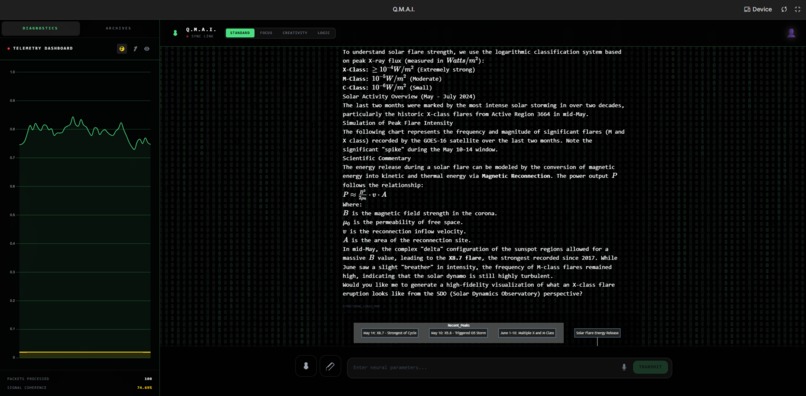The height and width of the screenshot is (396, 806).
Task: Click the 'June 1-10' chart node
Action: 527,333
